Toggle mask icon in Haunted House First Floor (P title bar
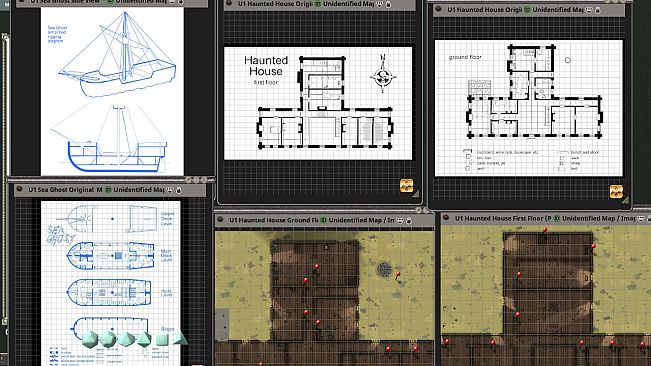 [641, 218]
